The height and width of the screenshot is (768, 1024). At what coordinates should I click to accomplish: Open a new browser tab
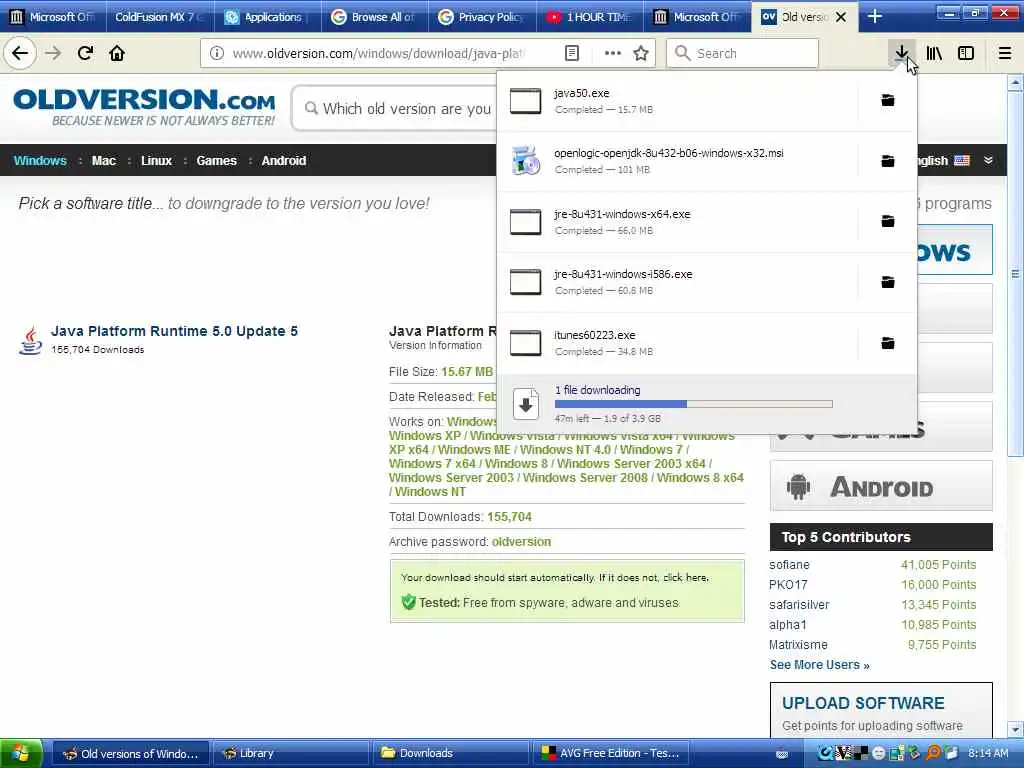tap(874, 17)
